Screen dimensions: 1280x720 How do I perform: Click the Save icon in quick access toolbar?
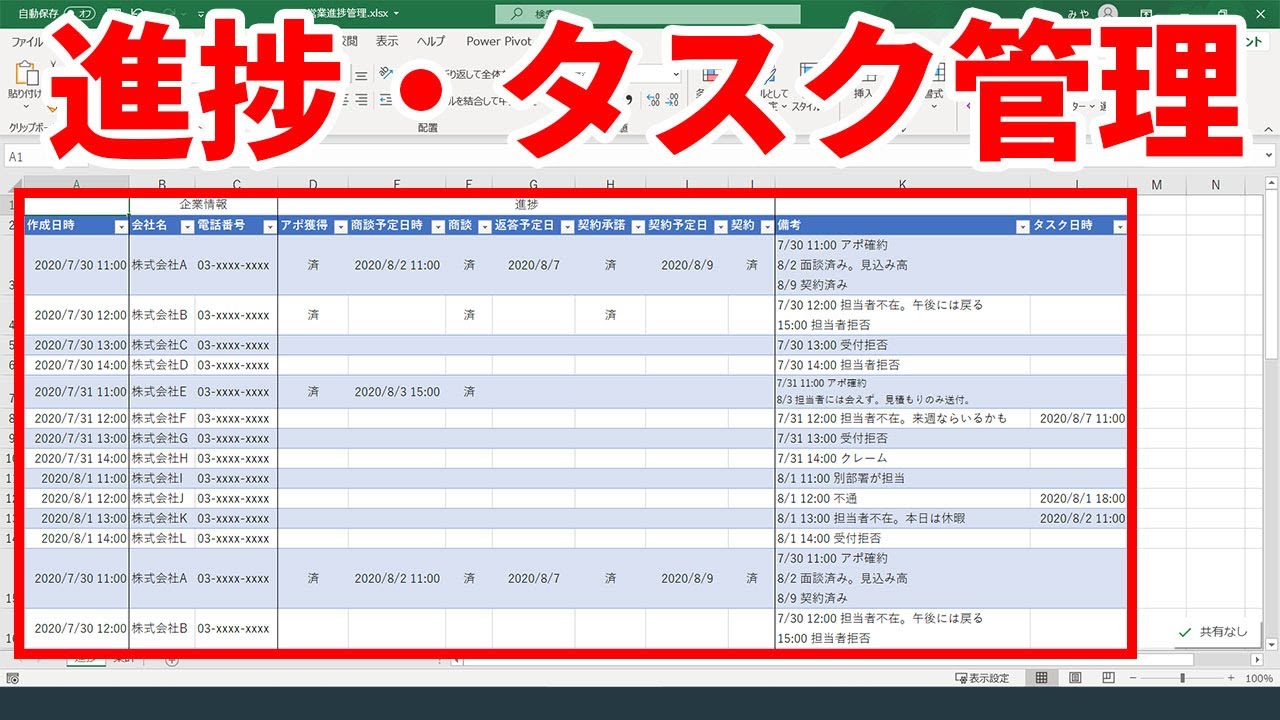click(x=114, y=13)
